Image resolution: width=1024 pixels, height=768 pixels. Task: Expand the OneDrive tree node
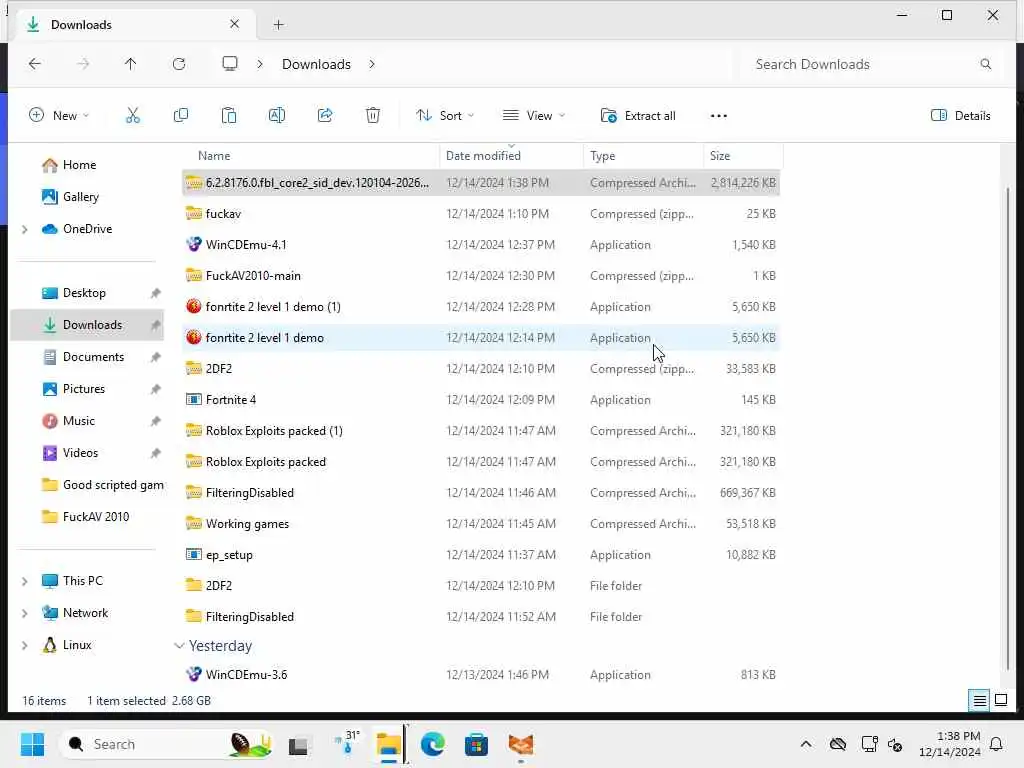[24, 229]
